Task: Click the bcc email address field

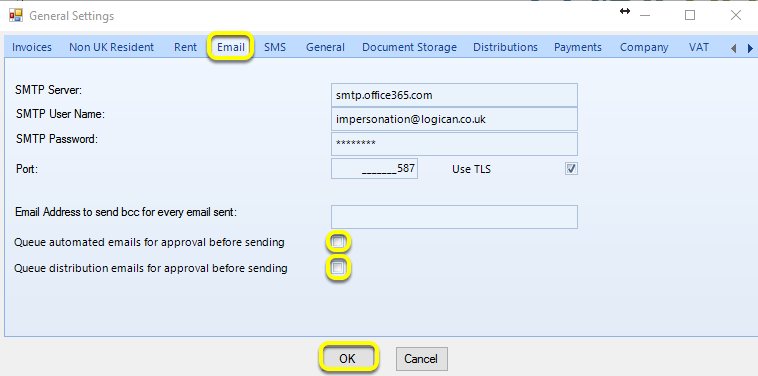Action: [454, 217]
